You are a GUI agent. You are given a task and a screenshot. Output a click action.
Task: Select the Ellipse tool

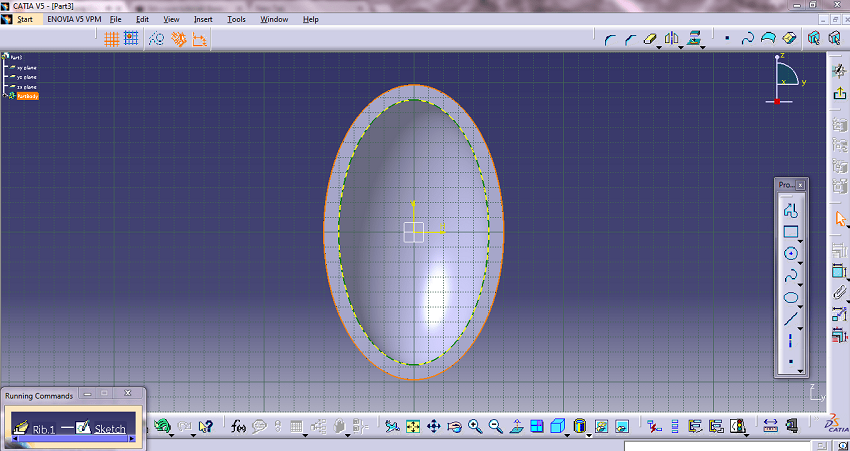tap(791, 298)
